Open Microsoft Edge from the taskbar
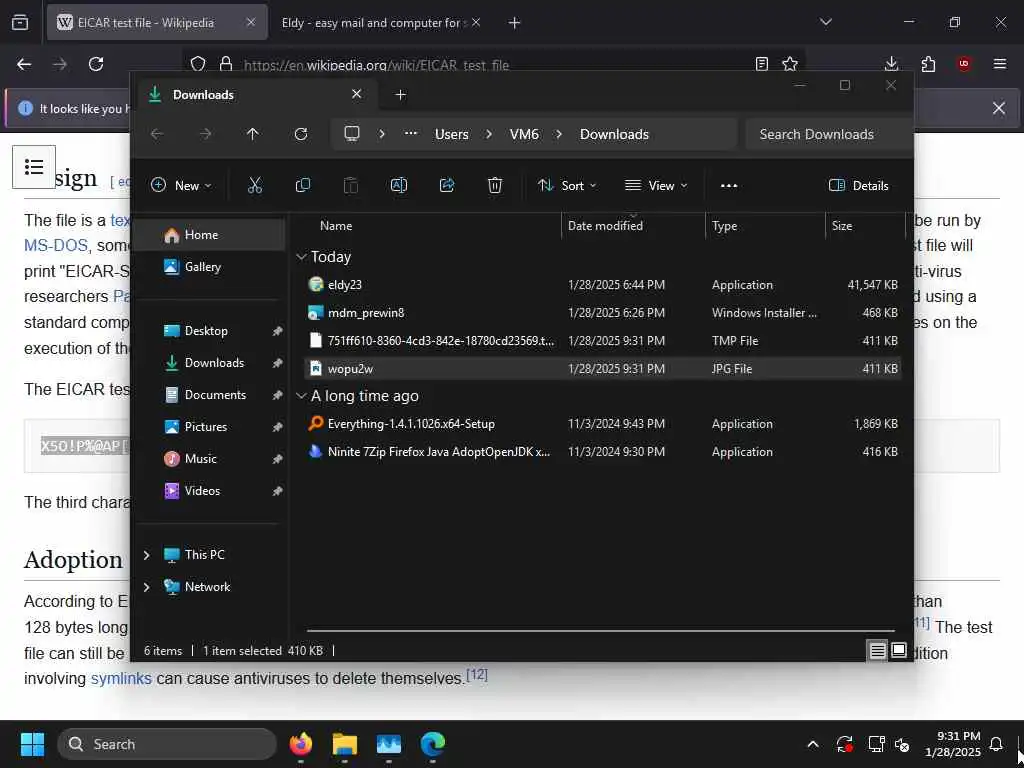This screenshot has width=1024, height=768. [432, 744]
